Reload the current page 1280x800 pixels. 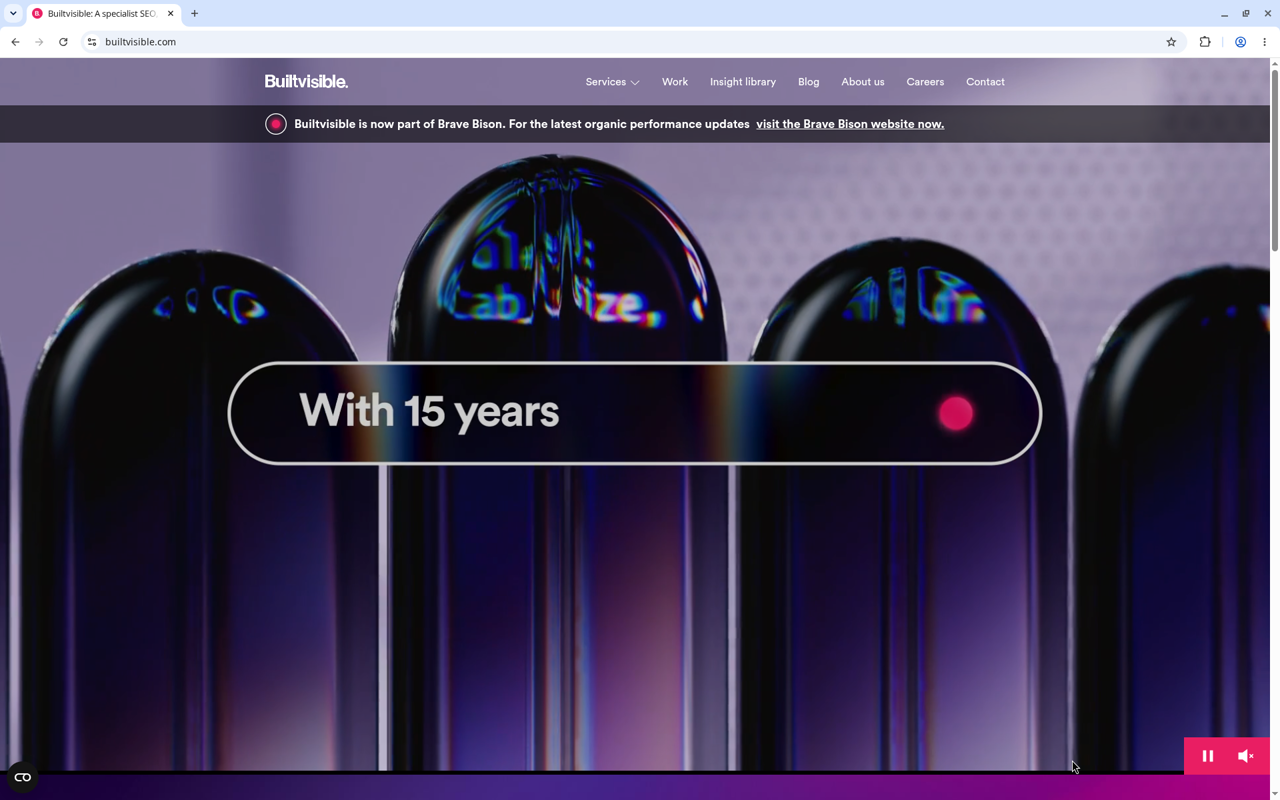[63, 42]
